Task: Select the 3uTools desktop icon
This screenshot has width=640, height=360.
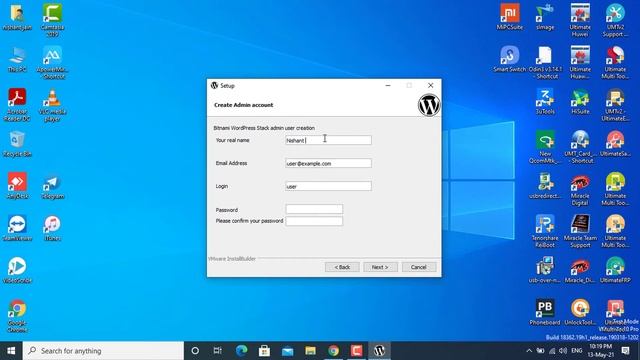Action: (x=545, y=101)
